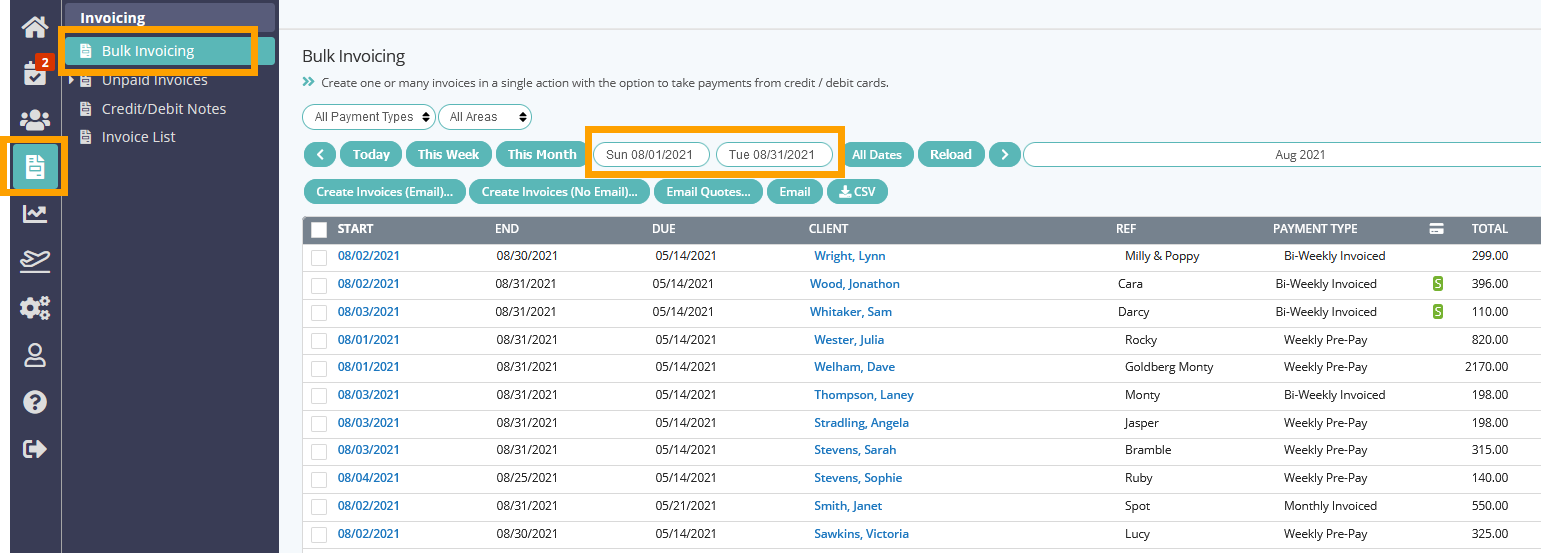Toggle the select-all checkbox in table header
Viewport: 1541px width, 553px height.
(319, 230)
